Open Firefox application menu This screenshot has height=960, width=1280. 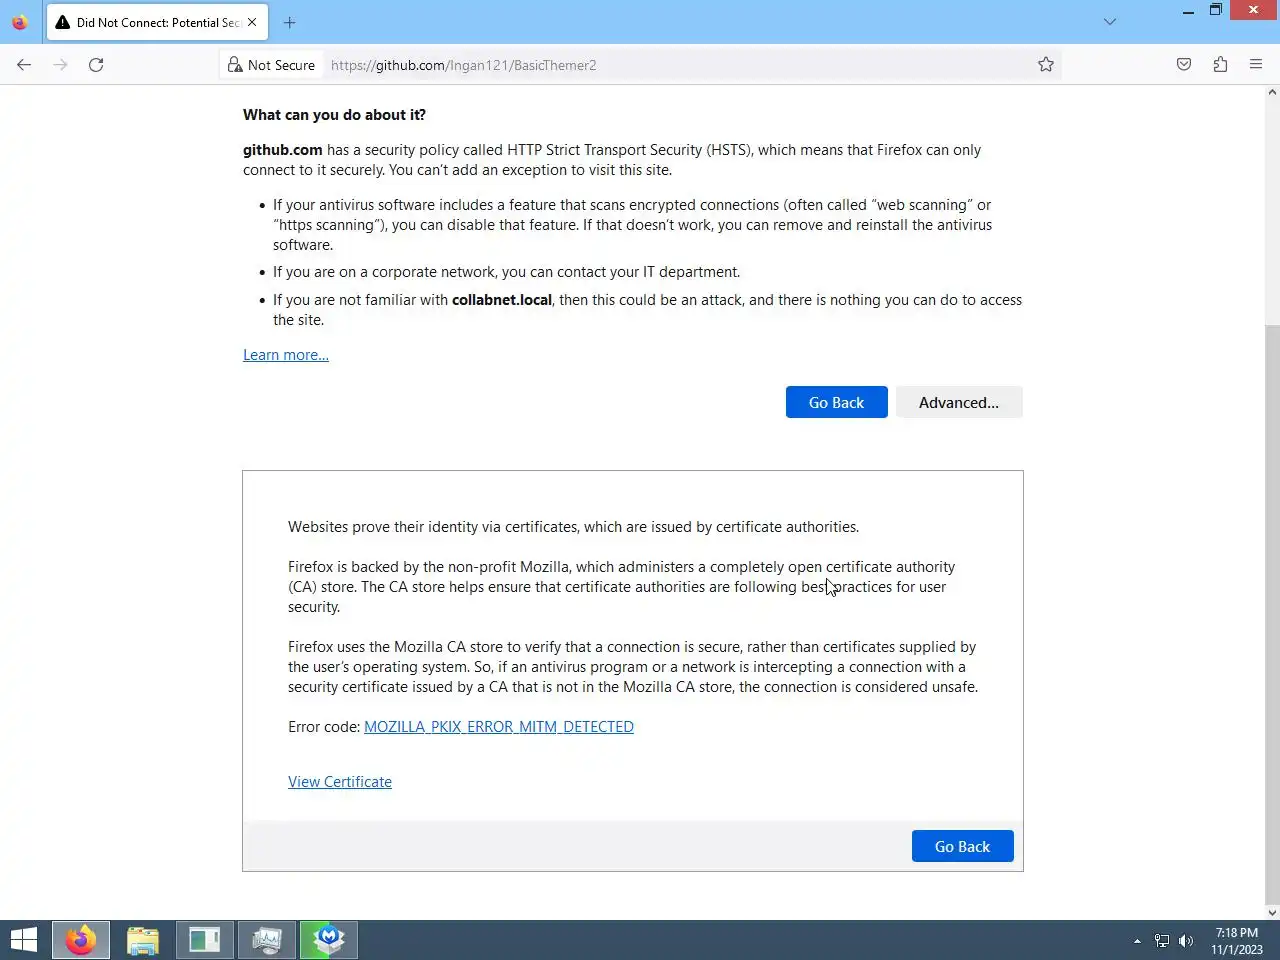pos(1256,65)
